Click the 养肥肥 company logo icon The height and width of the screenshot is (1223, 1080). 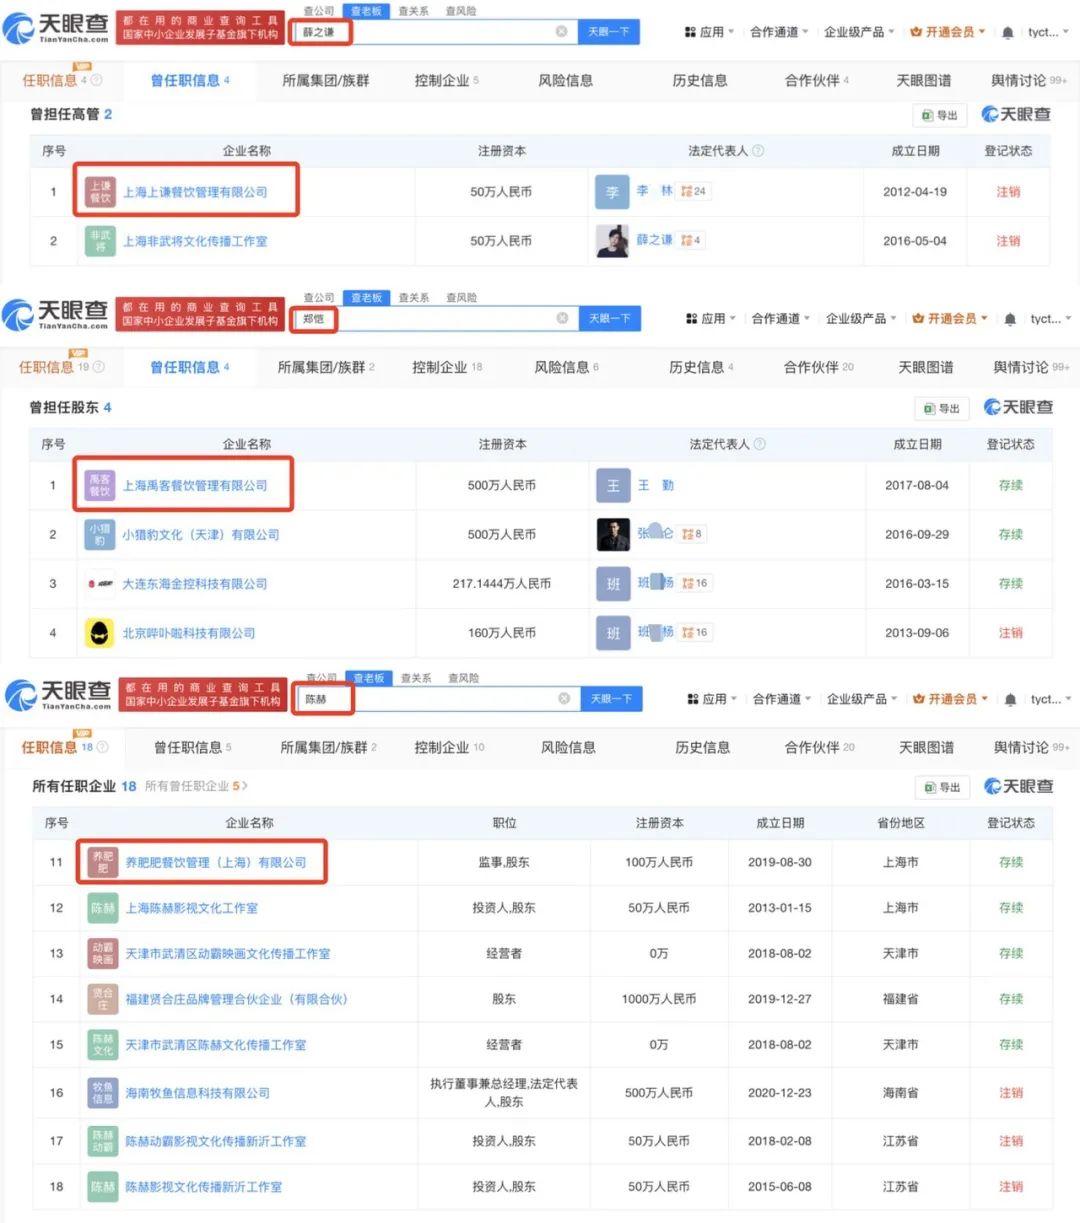point(103,862)
